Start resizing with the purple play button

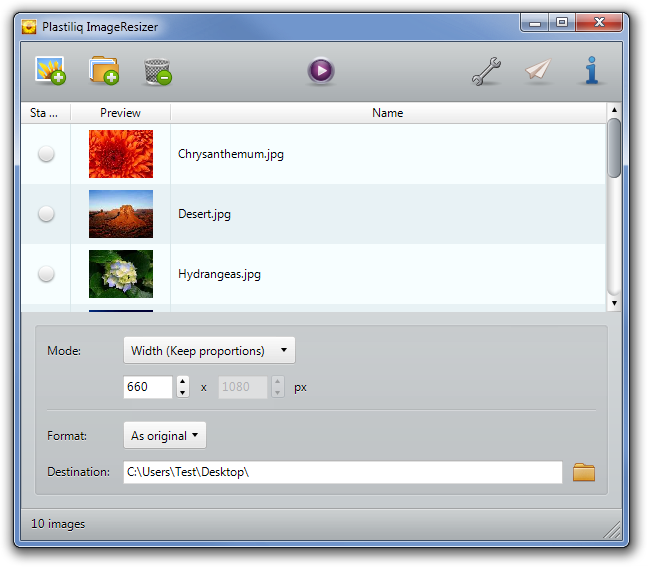tap(321, 71)
